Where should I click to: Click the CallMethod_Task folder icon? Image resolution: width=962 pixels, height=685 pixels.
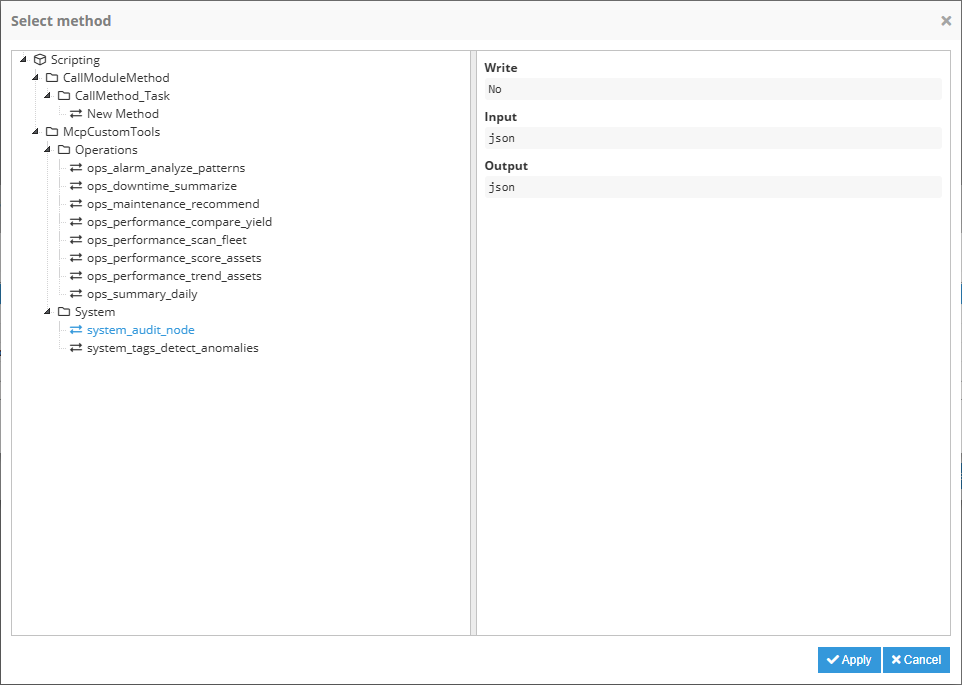[x=64, y=96]
